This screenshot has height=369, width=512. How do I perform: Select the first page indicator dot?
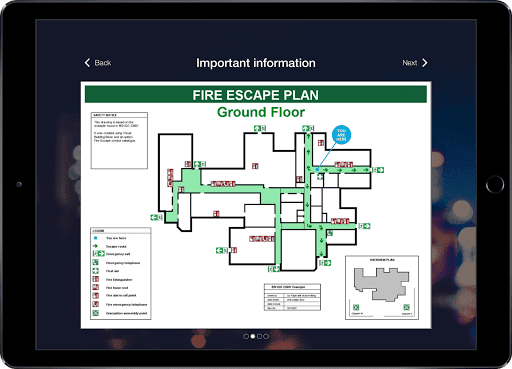(246, 336)
